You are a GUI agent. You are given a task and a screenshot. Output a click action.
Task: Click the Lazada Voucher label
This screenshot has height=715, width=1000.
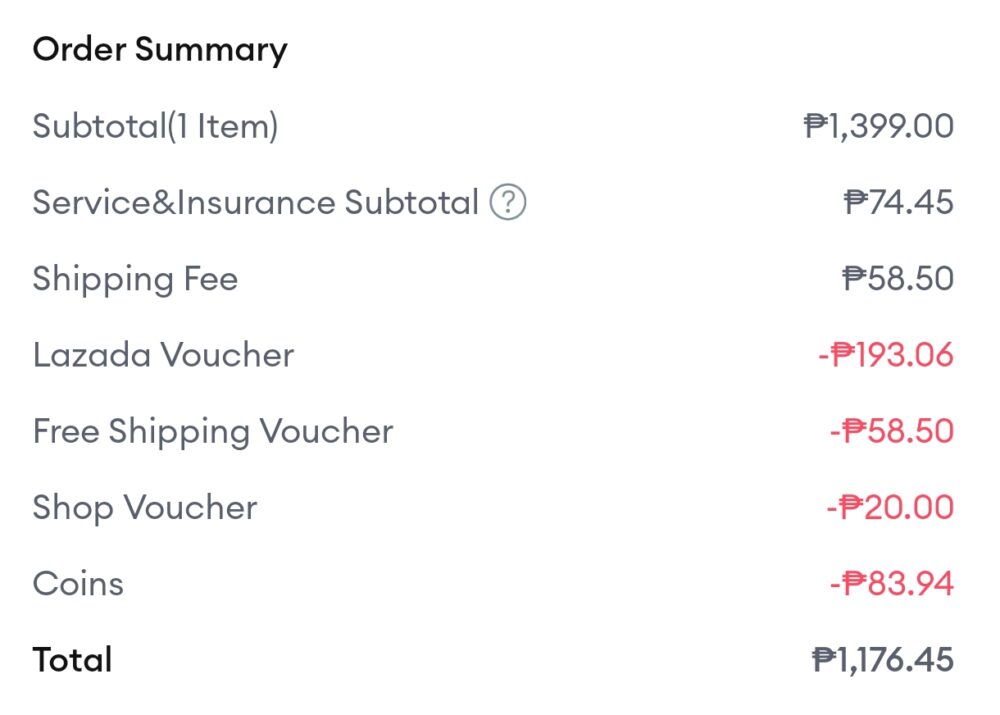(163, 355)
